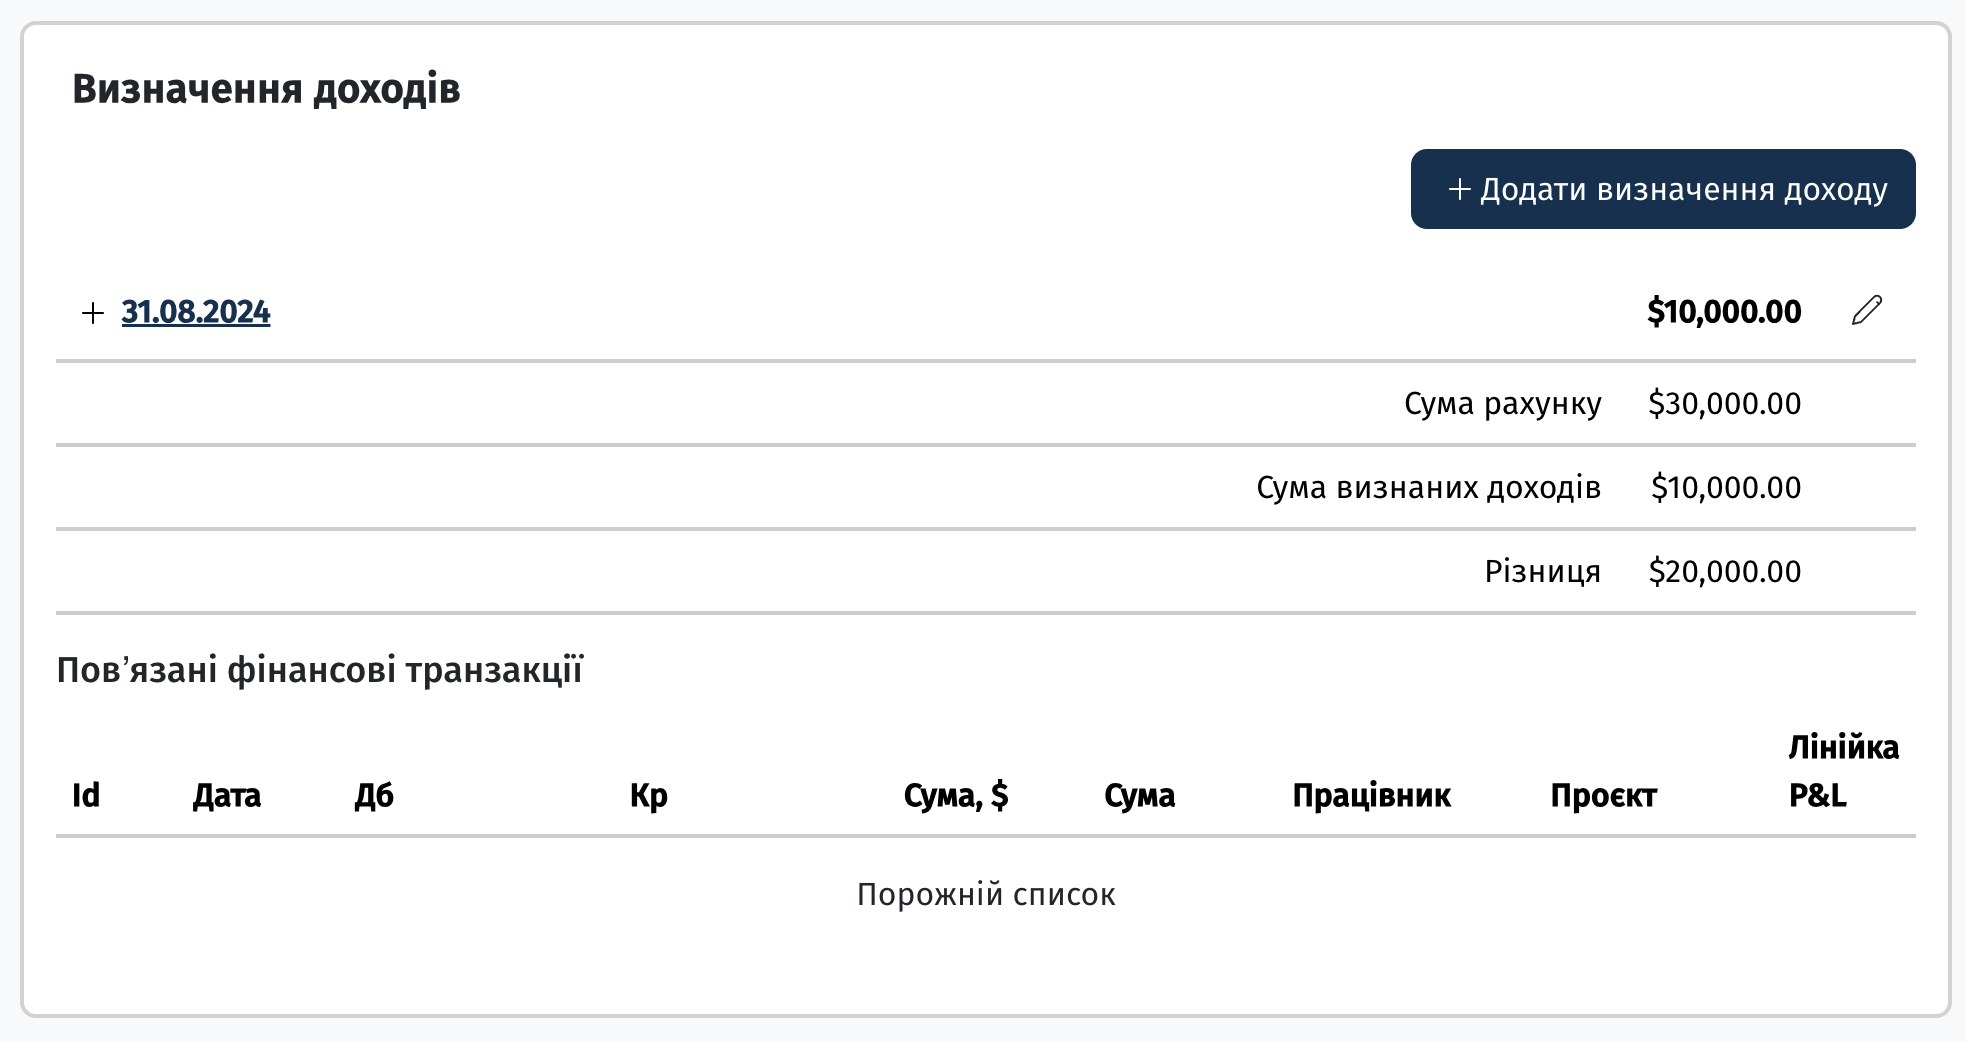Image resolution: width=1966 pixels, height=1042 pixels.
Task: Select the Дб column header
Action: point(374,795)
